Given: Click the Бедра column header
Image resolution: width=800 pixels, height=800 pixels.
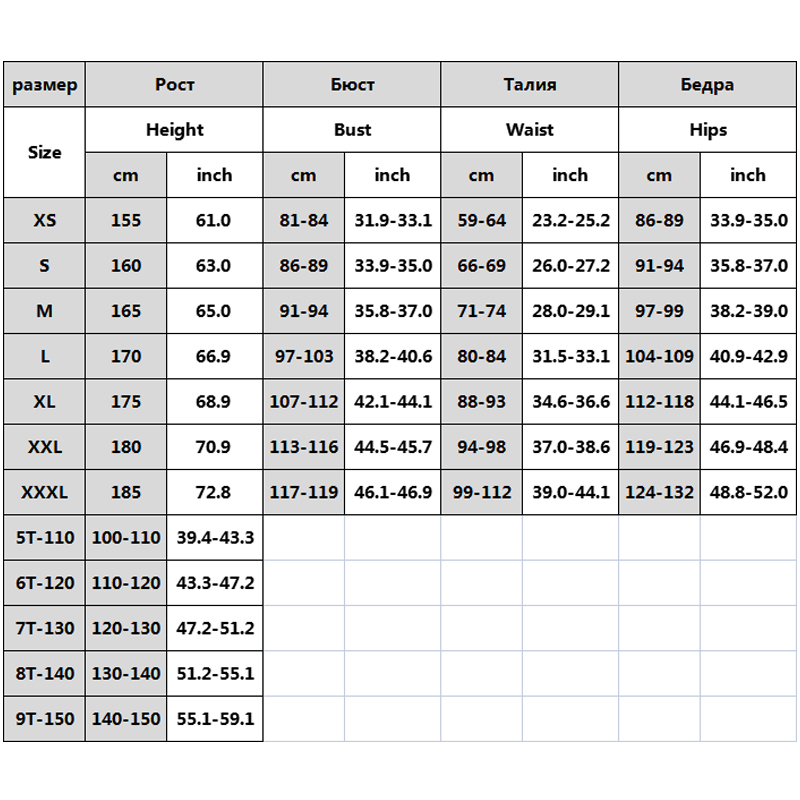Looking at the screenshot, I should point(708,85).
